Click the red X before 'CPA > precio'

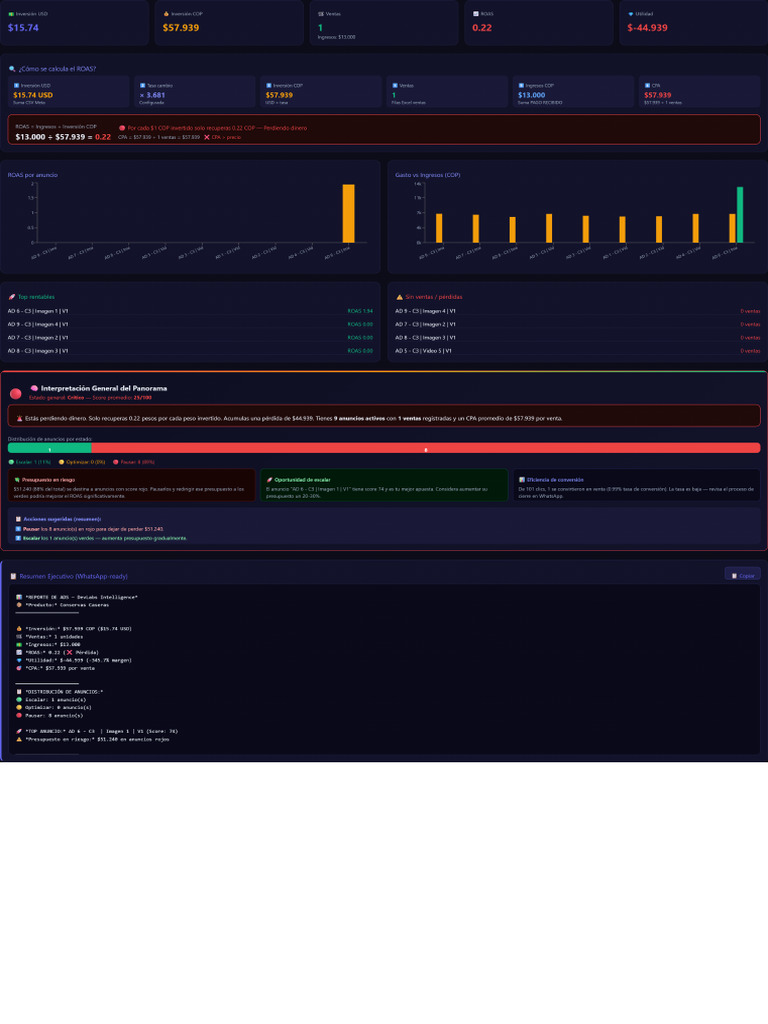click(x=206, y=137)
